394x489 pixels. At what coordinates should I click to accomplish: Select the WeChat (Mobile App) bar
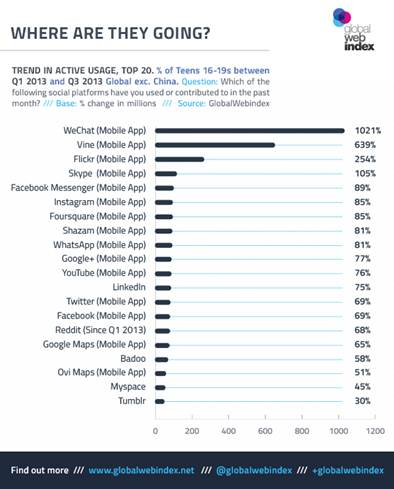[x=250, y=131]
